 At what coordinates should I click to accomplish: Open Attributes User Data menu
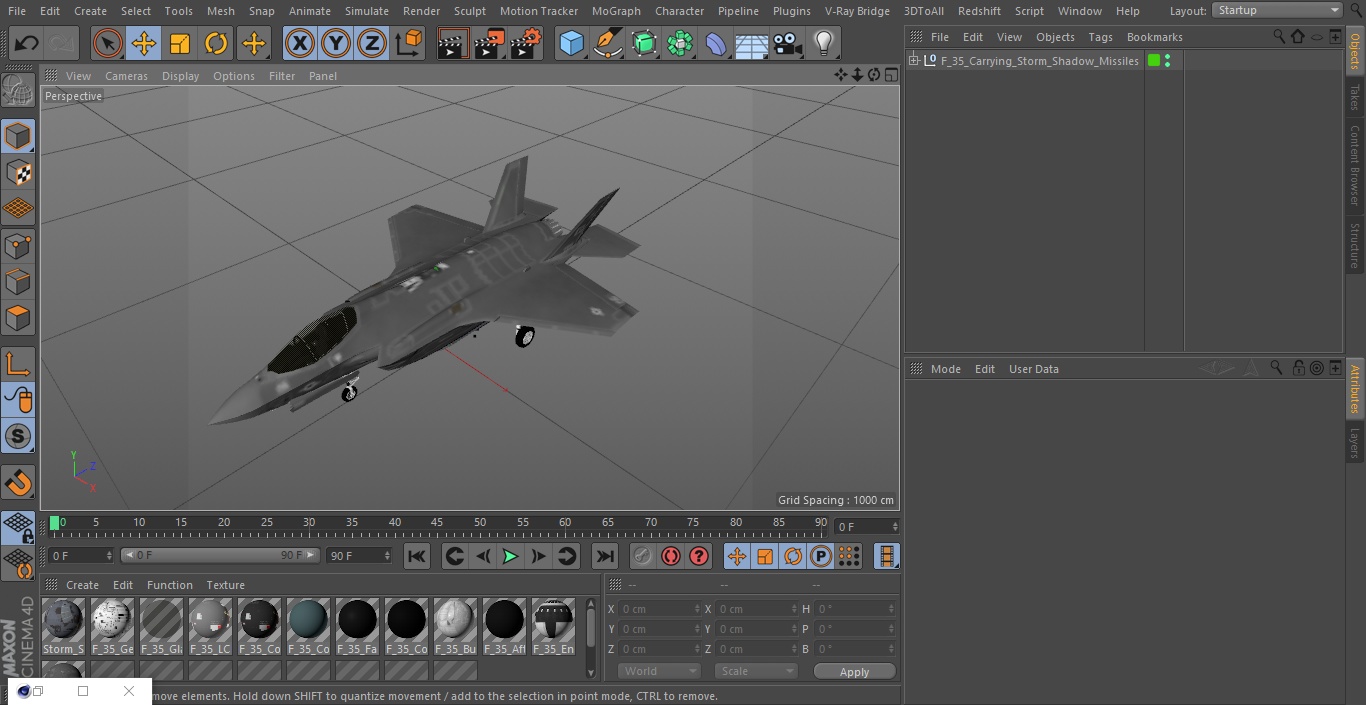1033,369
